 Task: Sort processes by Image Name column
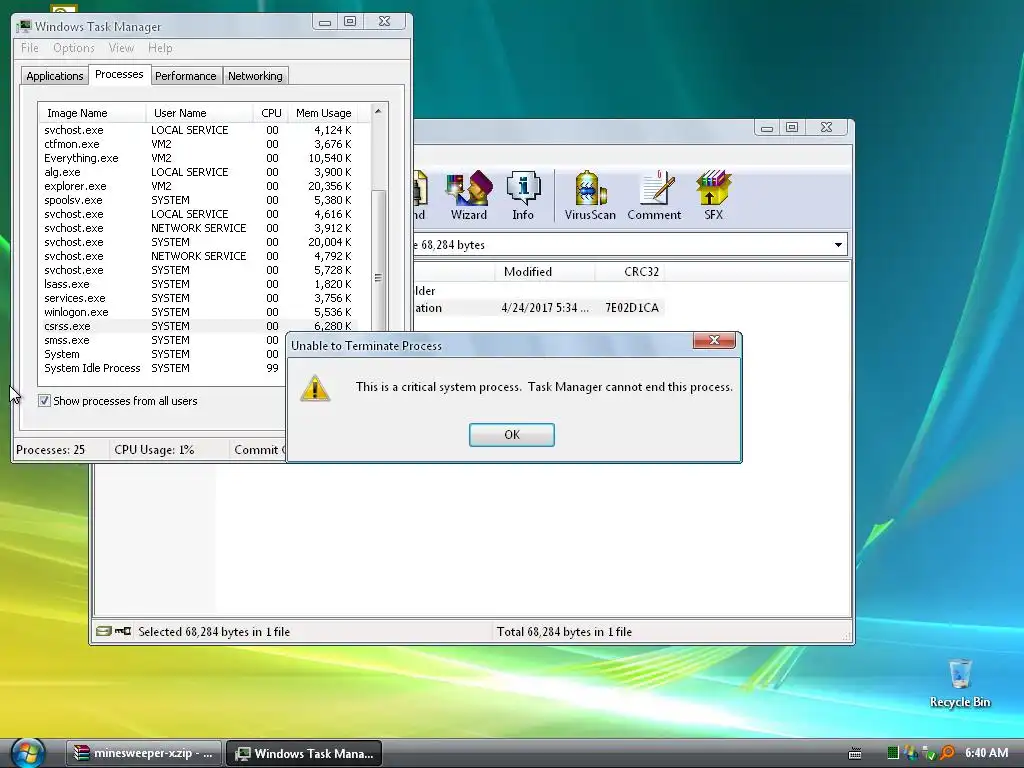92,113
